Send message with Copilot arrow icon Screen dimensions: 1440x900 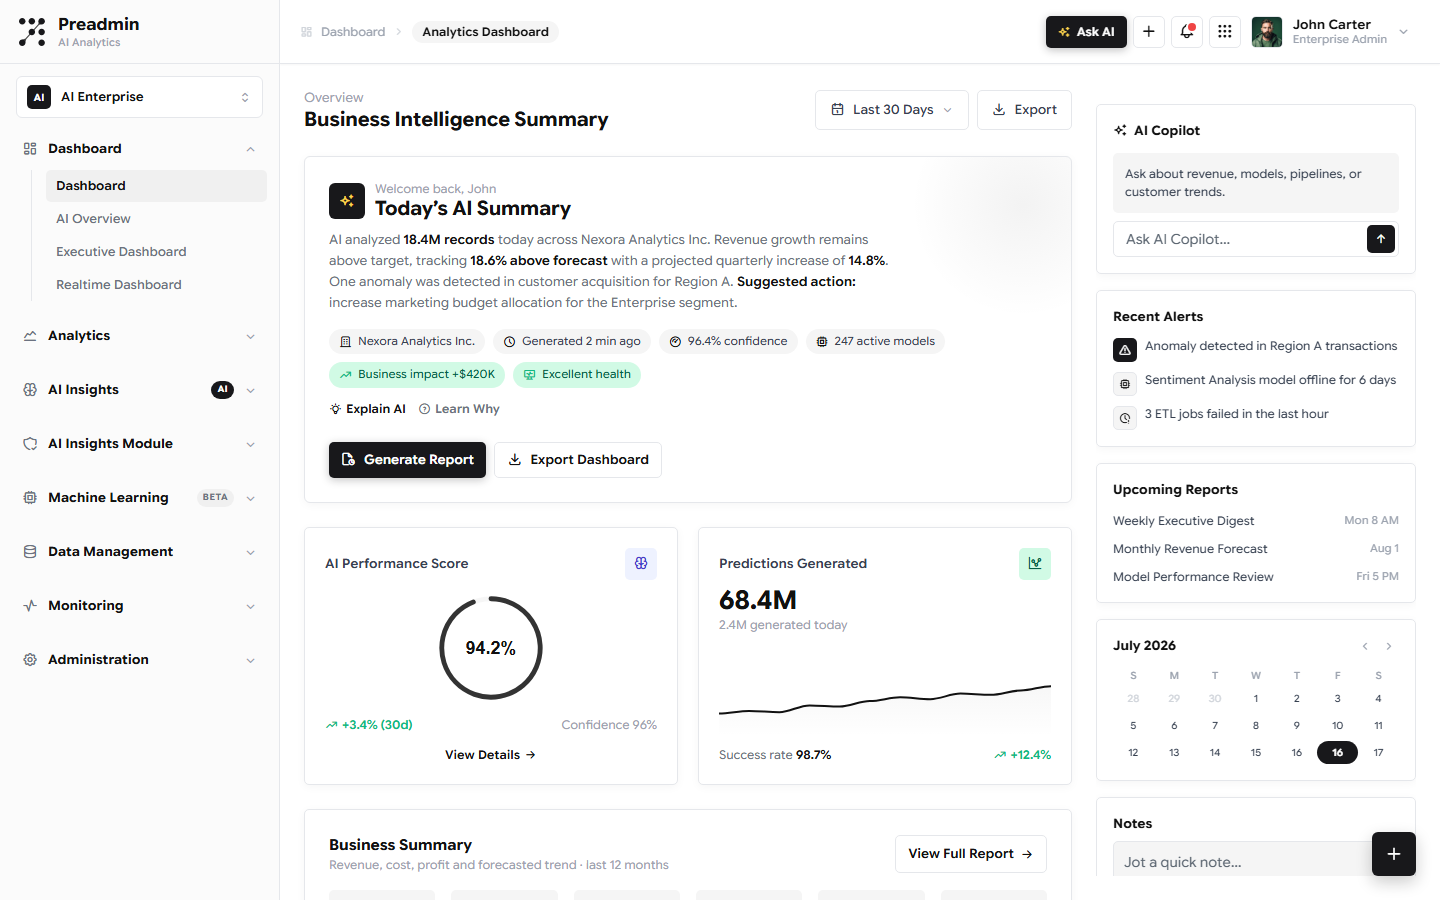(1381, 239)
